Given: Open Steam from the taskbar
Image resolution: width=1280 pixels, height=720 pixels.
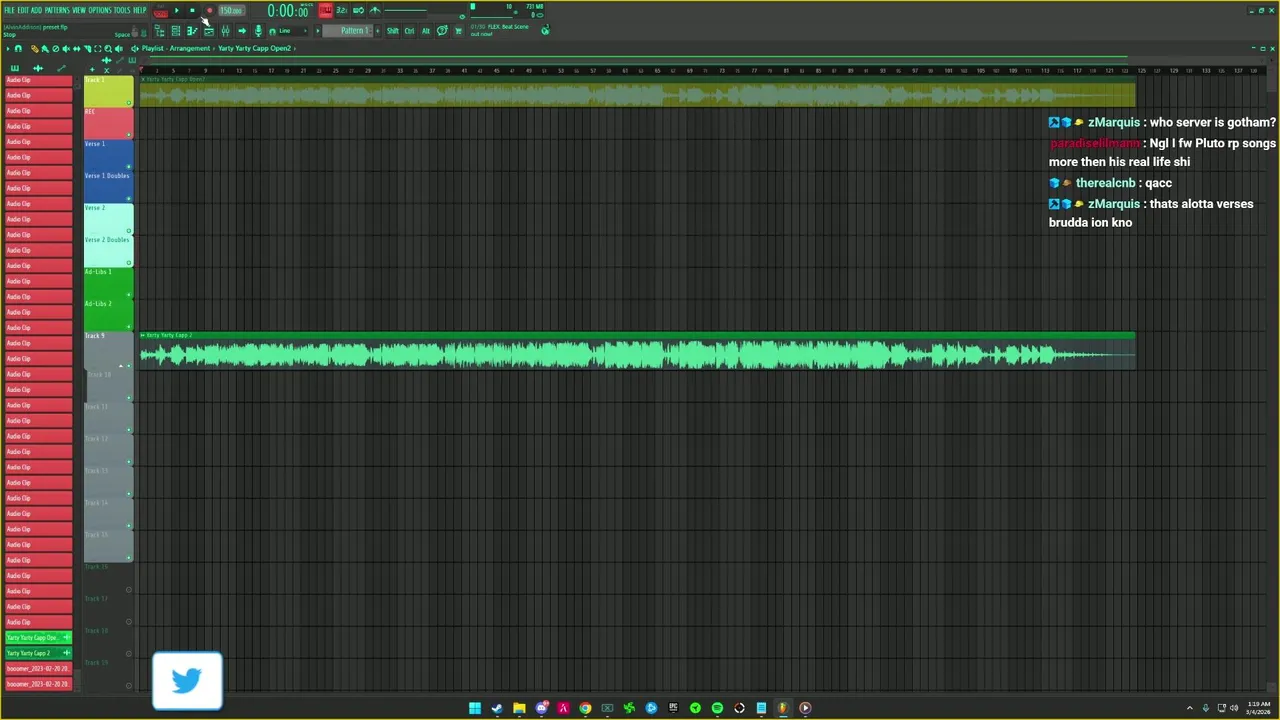Looking at the screenshot, I should [497, 708].
